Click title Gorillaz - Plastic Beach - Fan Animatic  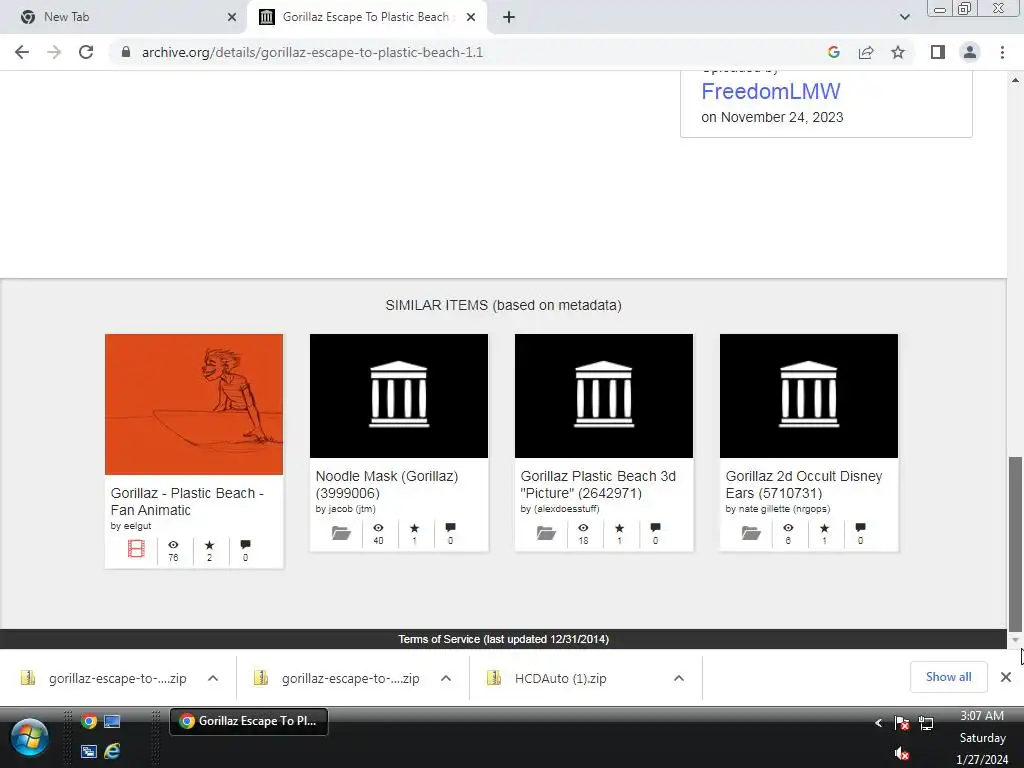187,502
